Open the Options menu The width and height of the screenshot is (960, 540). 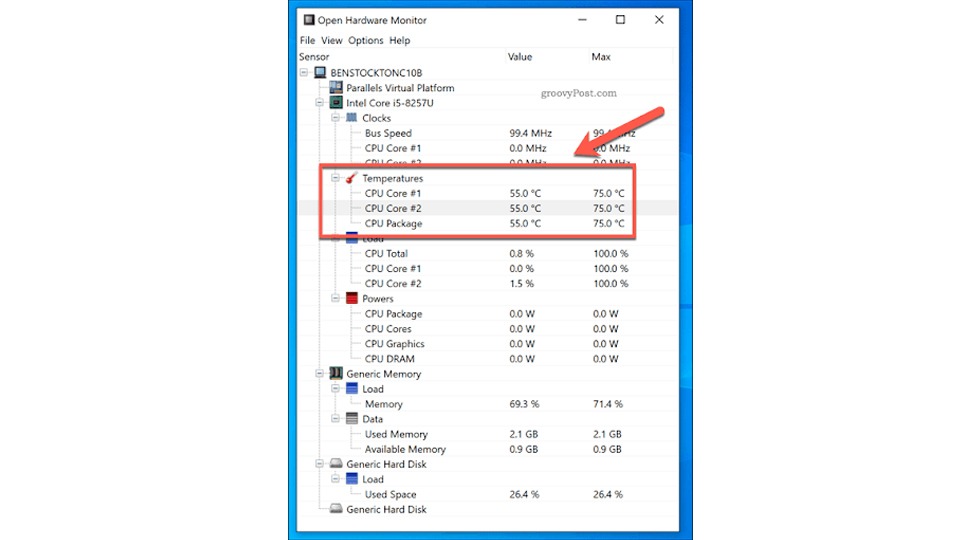click(x=365, y=41)
